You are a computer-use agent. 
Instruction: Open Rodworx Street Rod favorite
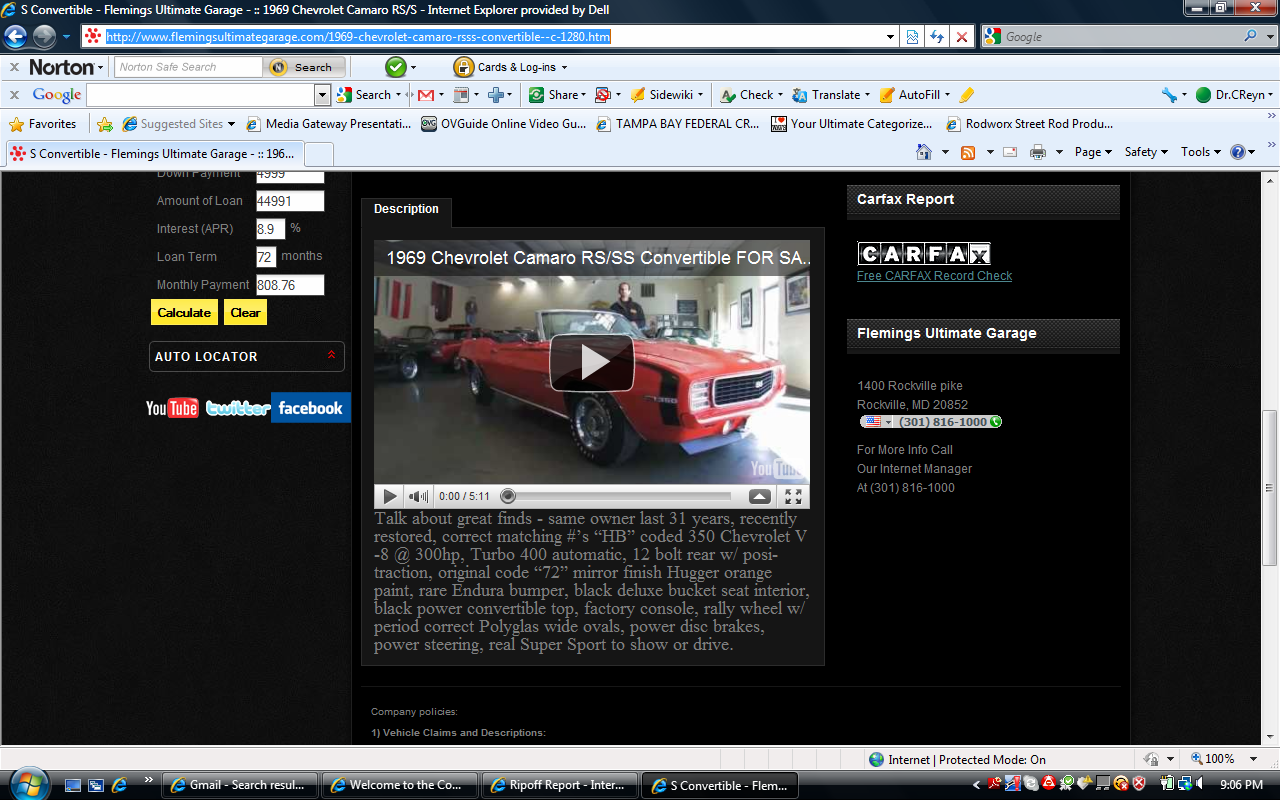(x=1030, y=124)
